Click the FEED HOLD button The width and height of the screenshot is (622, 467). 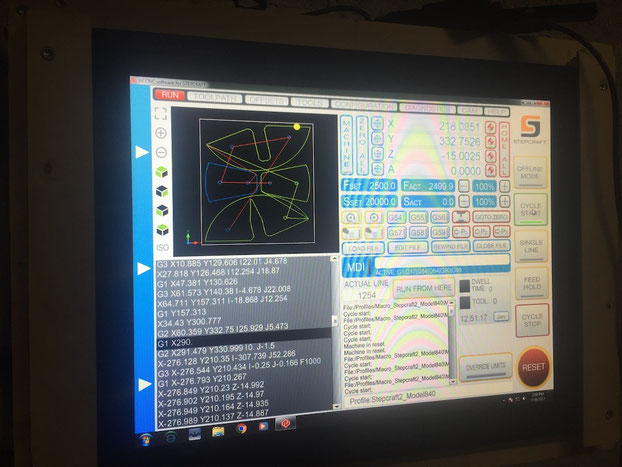pos(532,283)
